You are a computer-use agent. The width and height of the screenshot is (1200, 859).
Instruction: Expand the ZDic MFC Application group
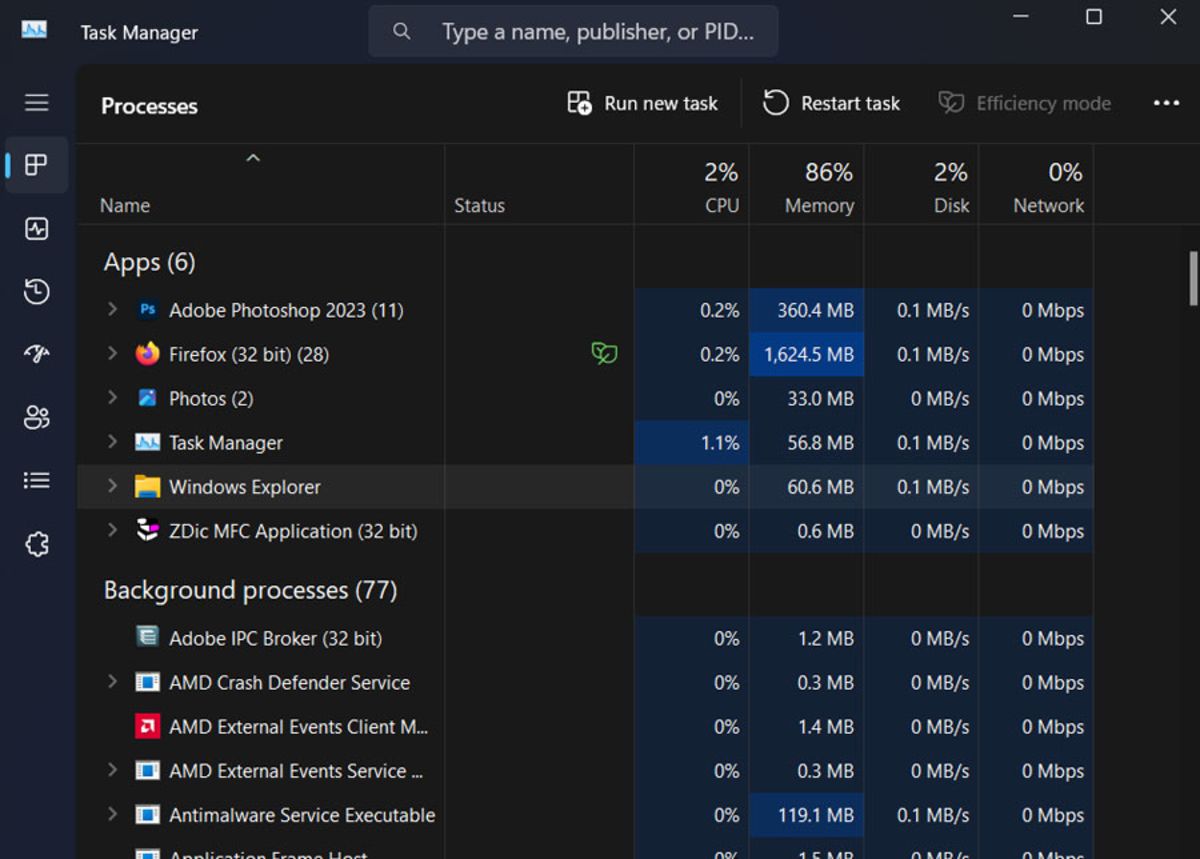[112, 531]
